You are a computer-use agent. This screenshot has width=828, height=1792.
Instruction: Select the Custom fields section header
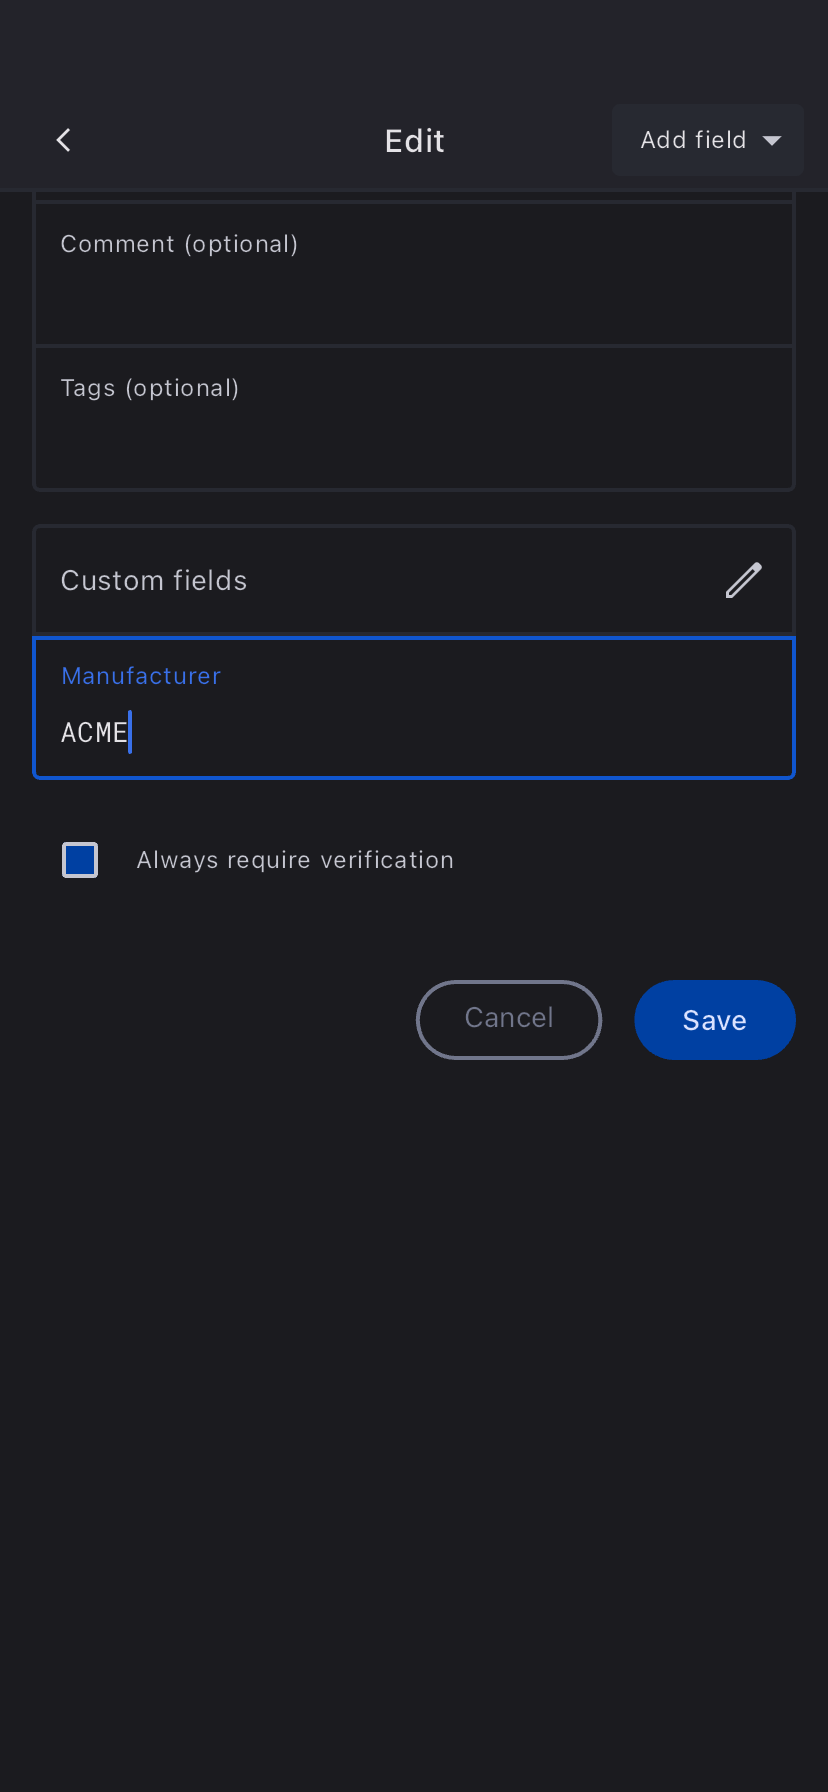point(380,580)
